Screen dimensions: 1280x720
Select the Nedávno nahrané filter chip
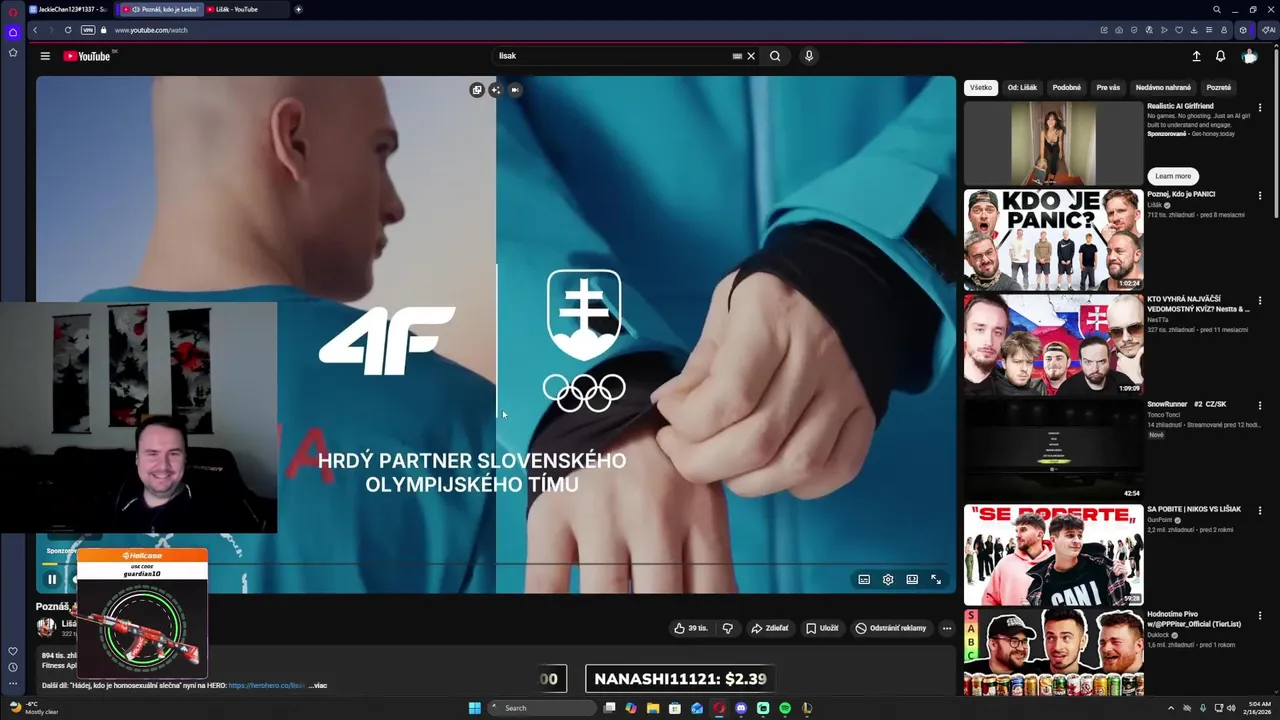1163,87
